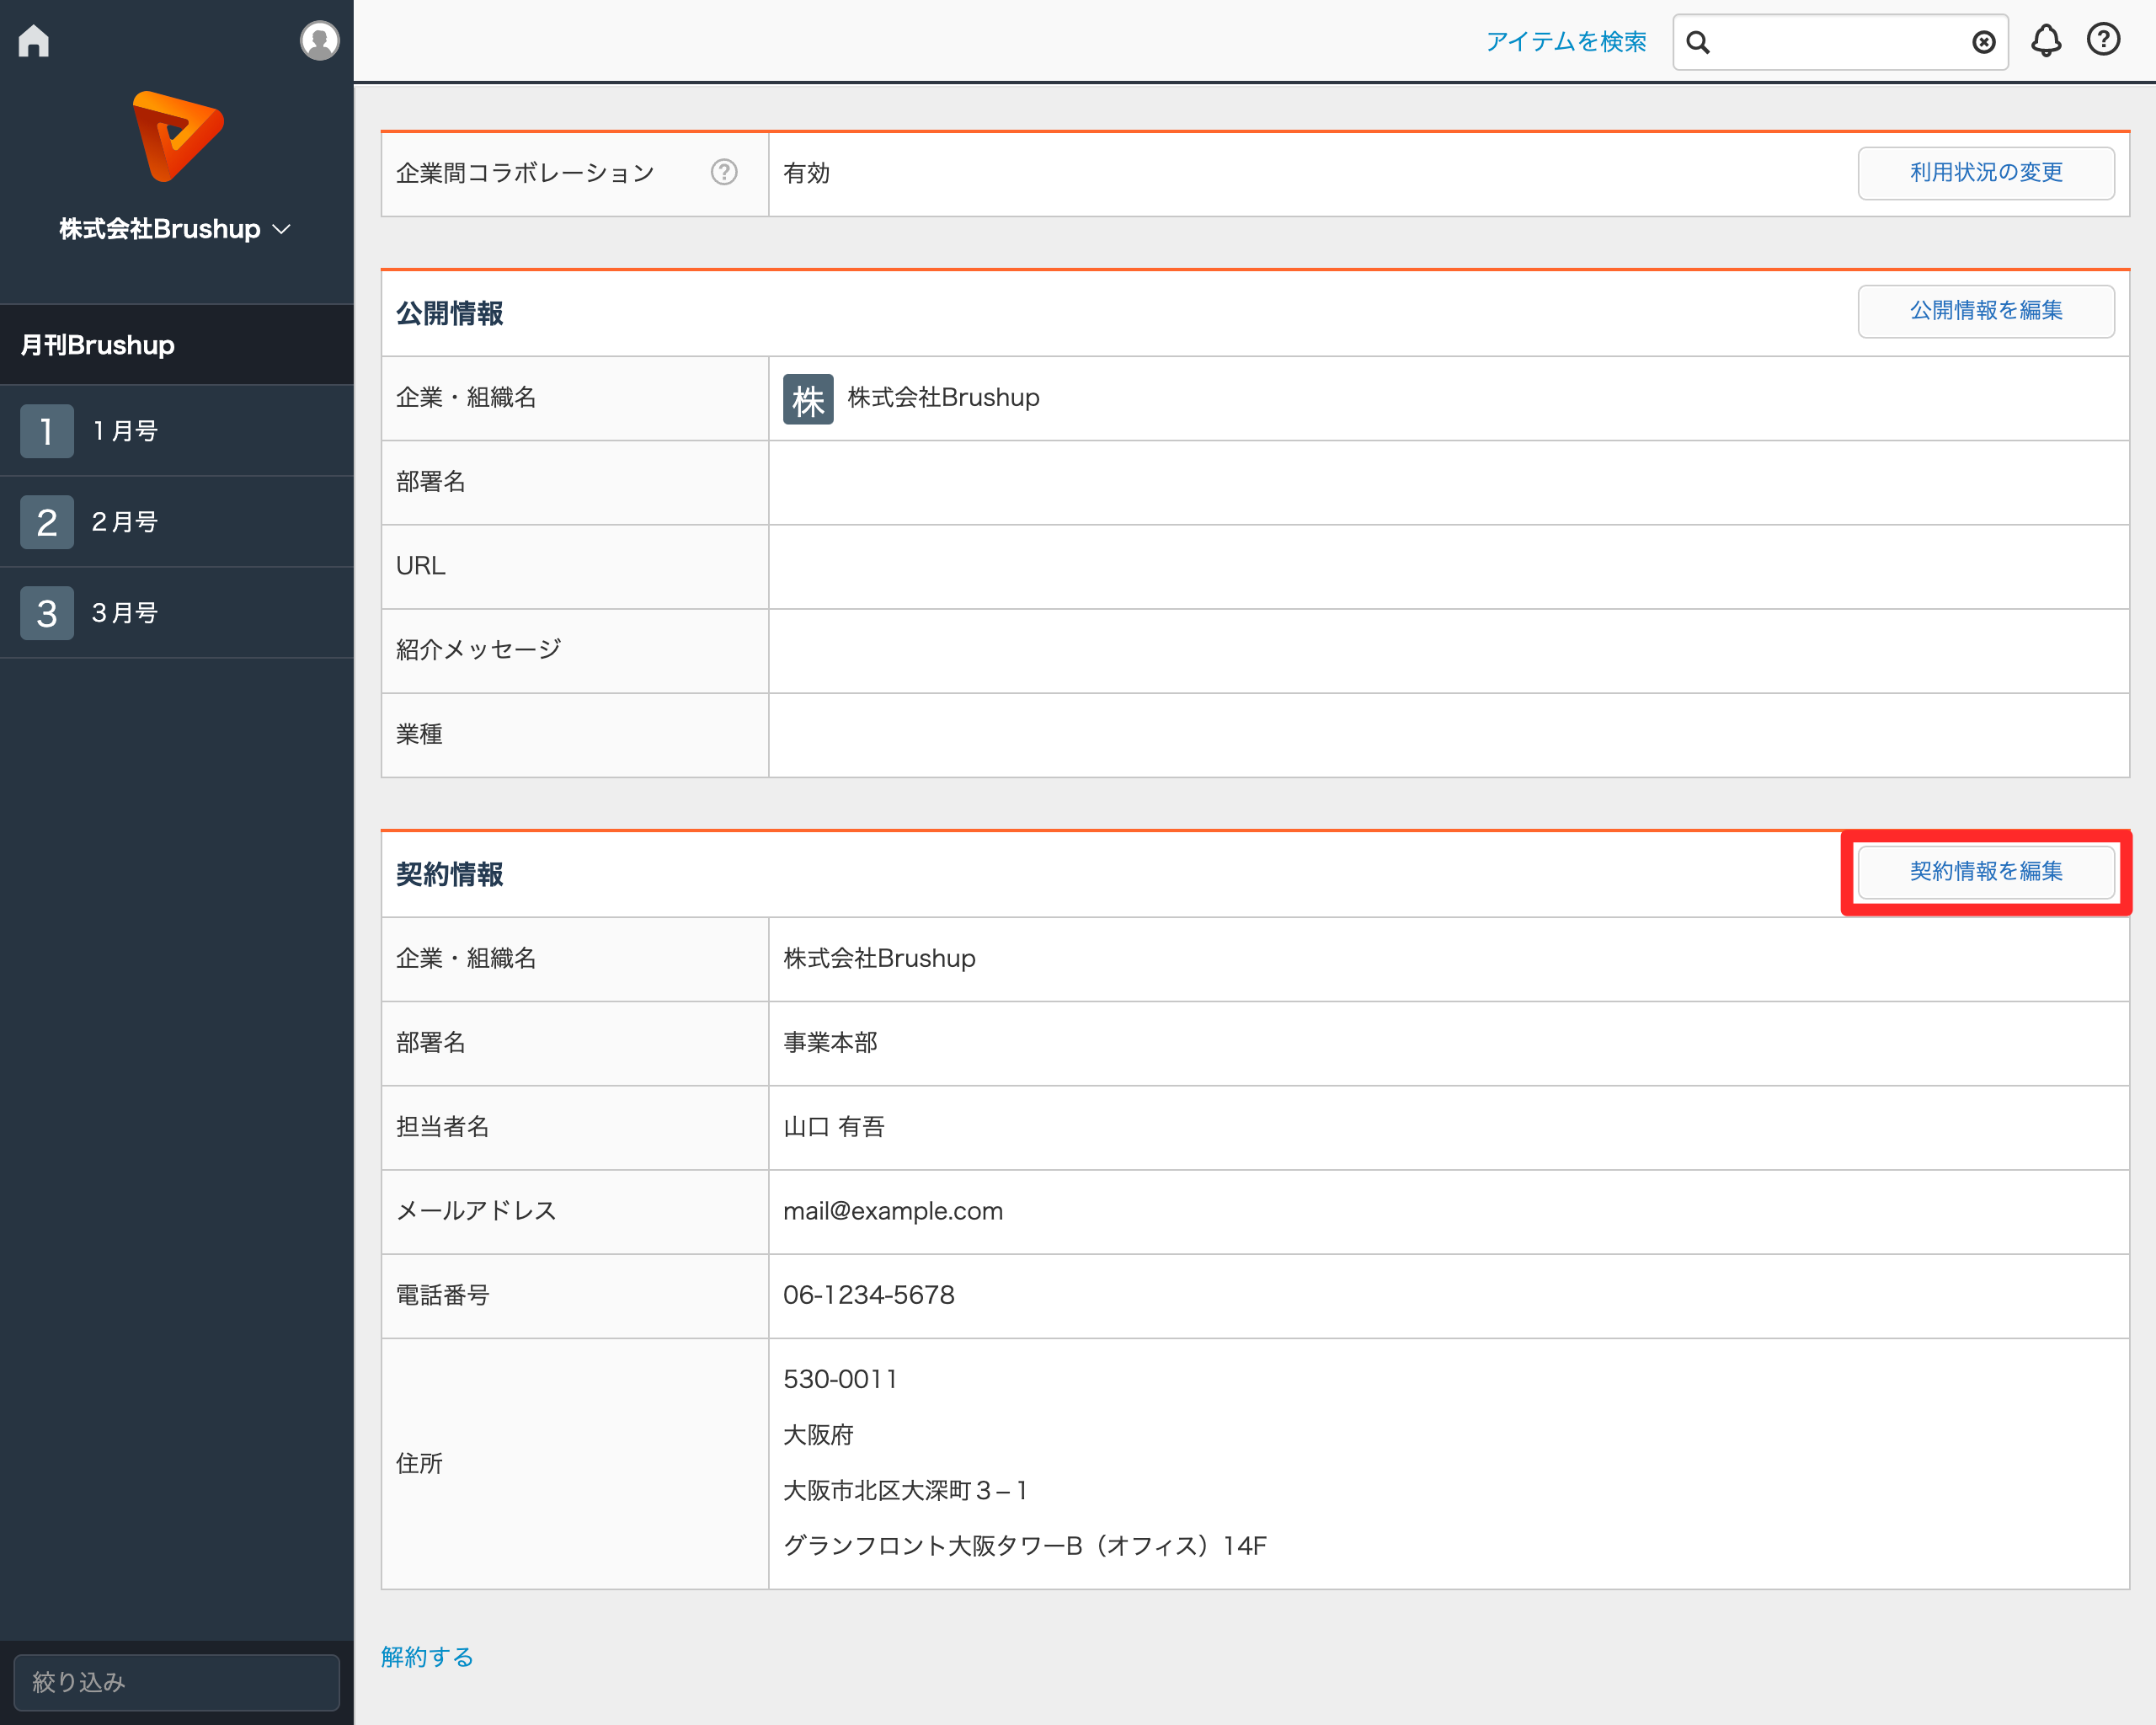Select the 株式会社Brushup text in 契約情報
Image resolution: width=2156 pixels, height=1725 pixels.
(879, 959)
